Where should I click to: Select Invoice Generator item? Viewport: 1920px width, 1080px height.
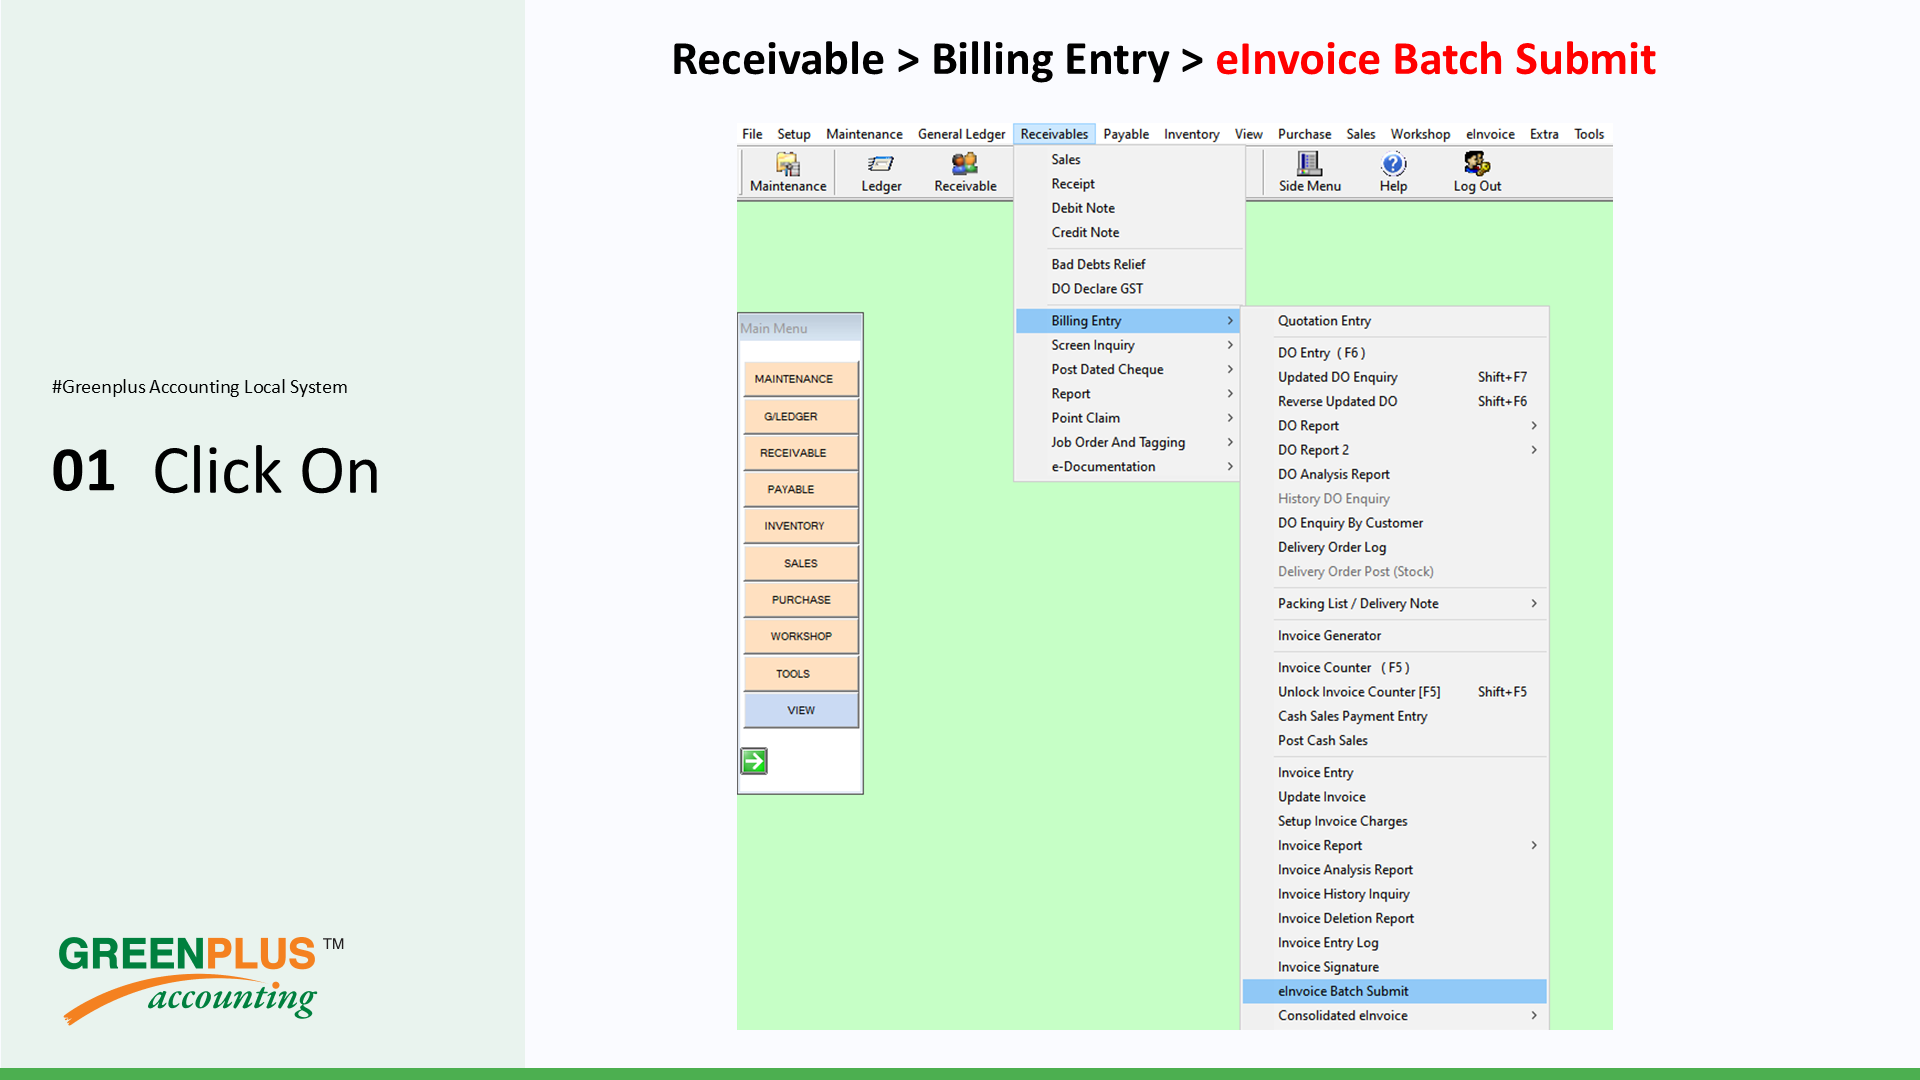pyautogui.click(x=1394, y=636)
